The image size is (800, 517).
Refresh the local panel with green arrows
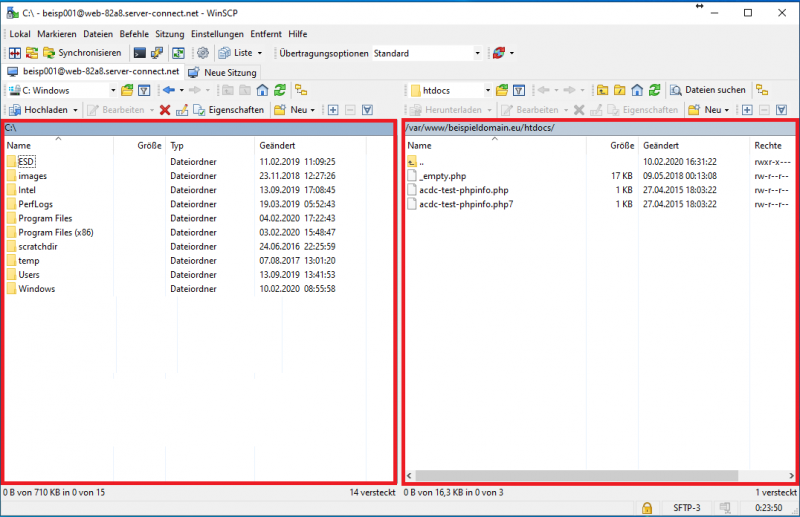tap(280, 91)
